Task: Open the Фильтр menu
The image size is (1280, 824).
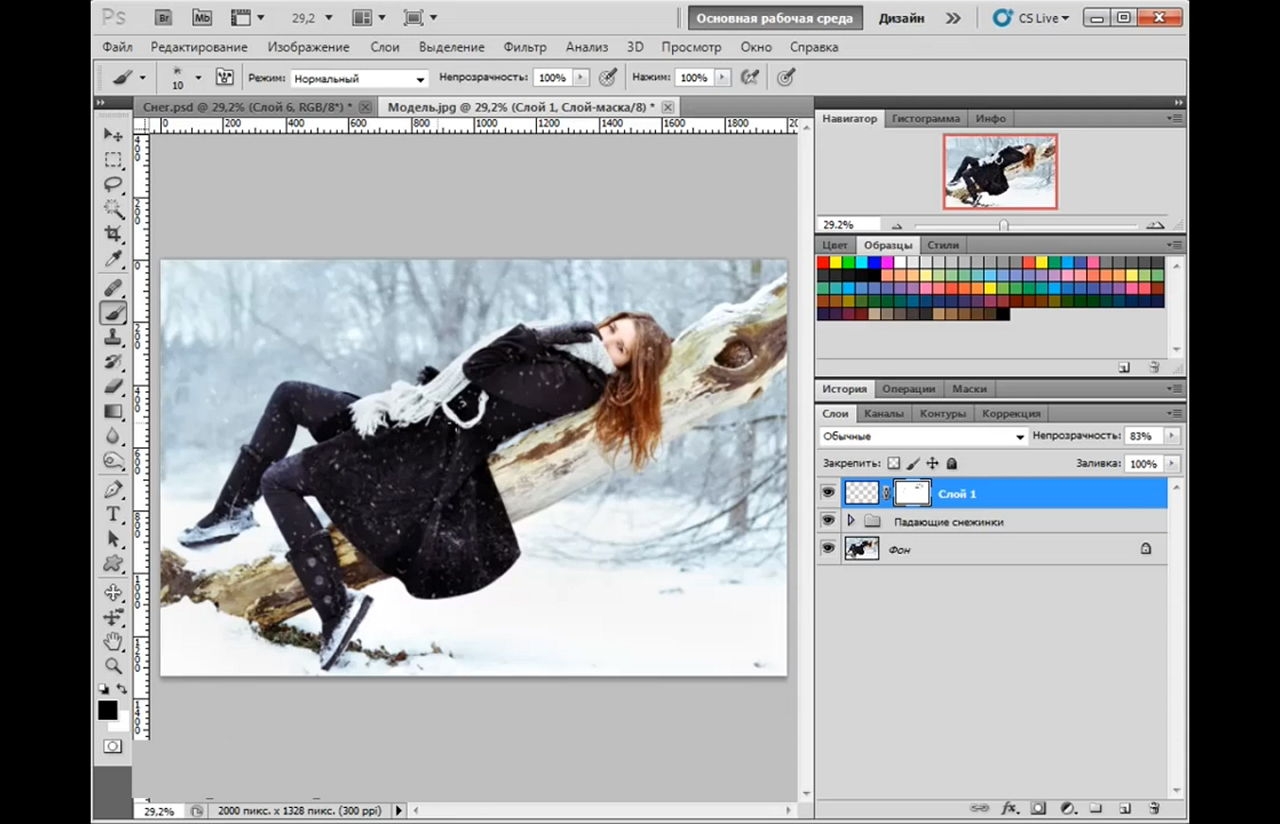Action: pos(525,47)
